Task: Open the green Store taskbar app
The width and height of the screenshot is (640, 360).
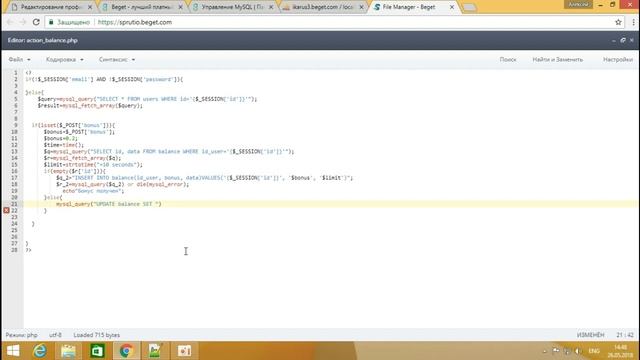Action: pyautogui.click(x=97, y=351)
